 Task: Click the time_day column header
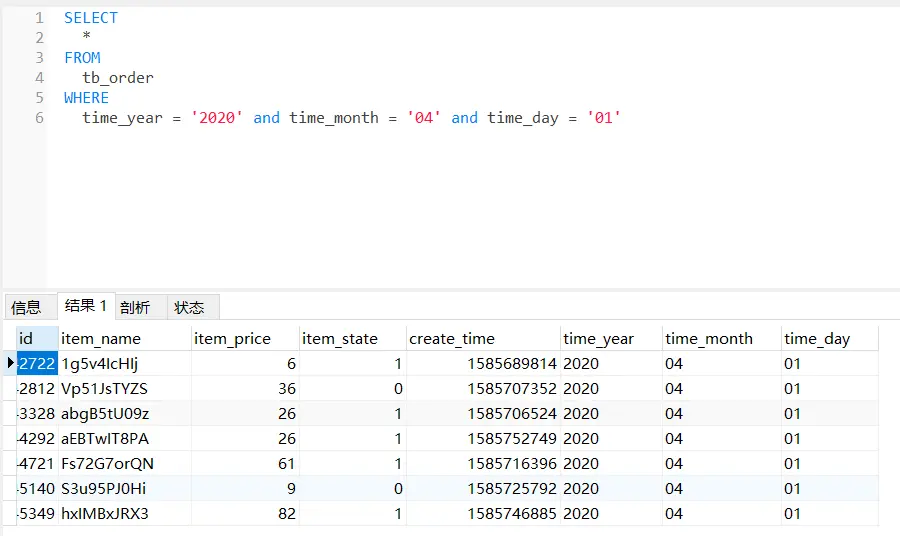[817, 338]
